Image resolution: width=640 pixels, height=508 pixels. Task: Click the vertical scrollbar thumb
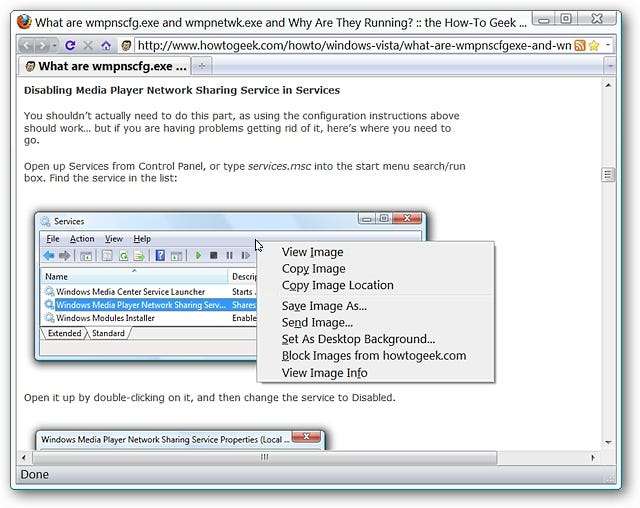[x=607, y=175]
